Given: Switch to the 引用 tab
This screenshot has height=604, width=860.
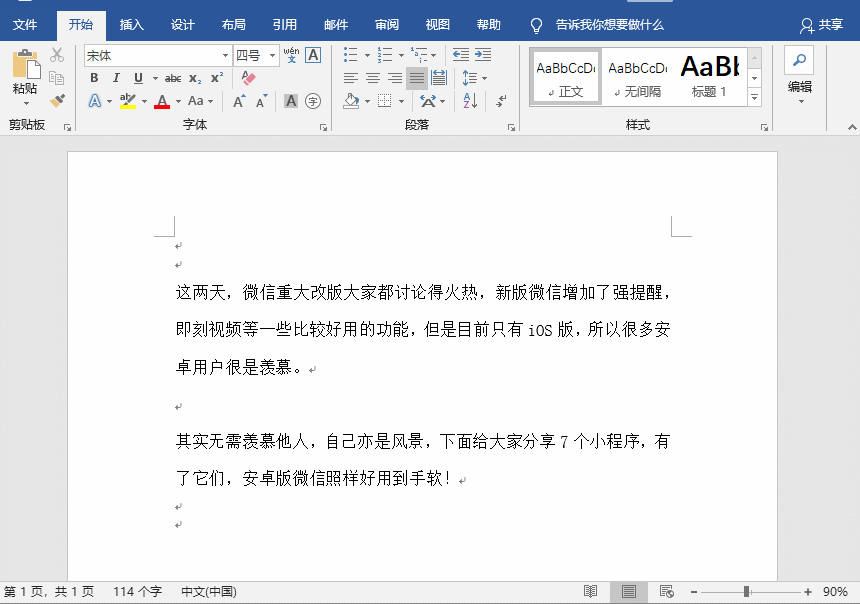Looking at the screenshot, I should pyautogui.click(x=285, y=25).
